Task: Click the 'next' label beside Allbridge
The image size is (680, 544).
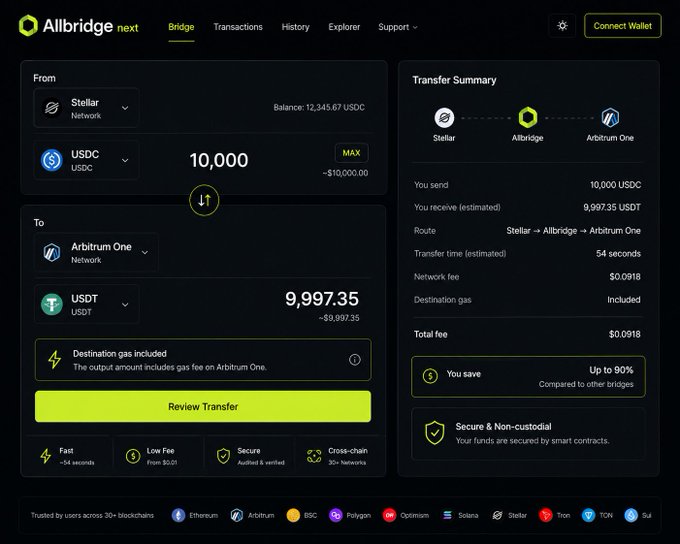Action: [x=128, y=28]
